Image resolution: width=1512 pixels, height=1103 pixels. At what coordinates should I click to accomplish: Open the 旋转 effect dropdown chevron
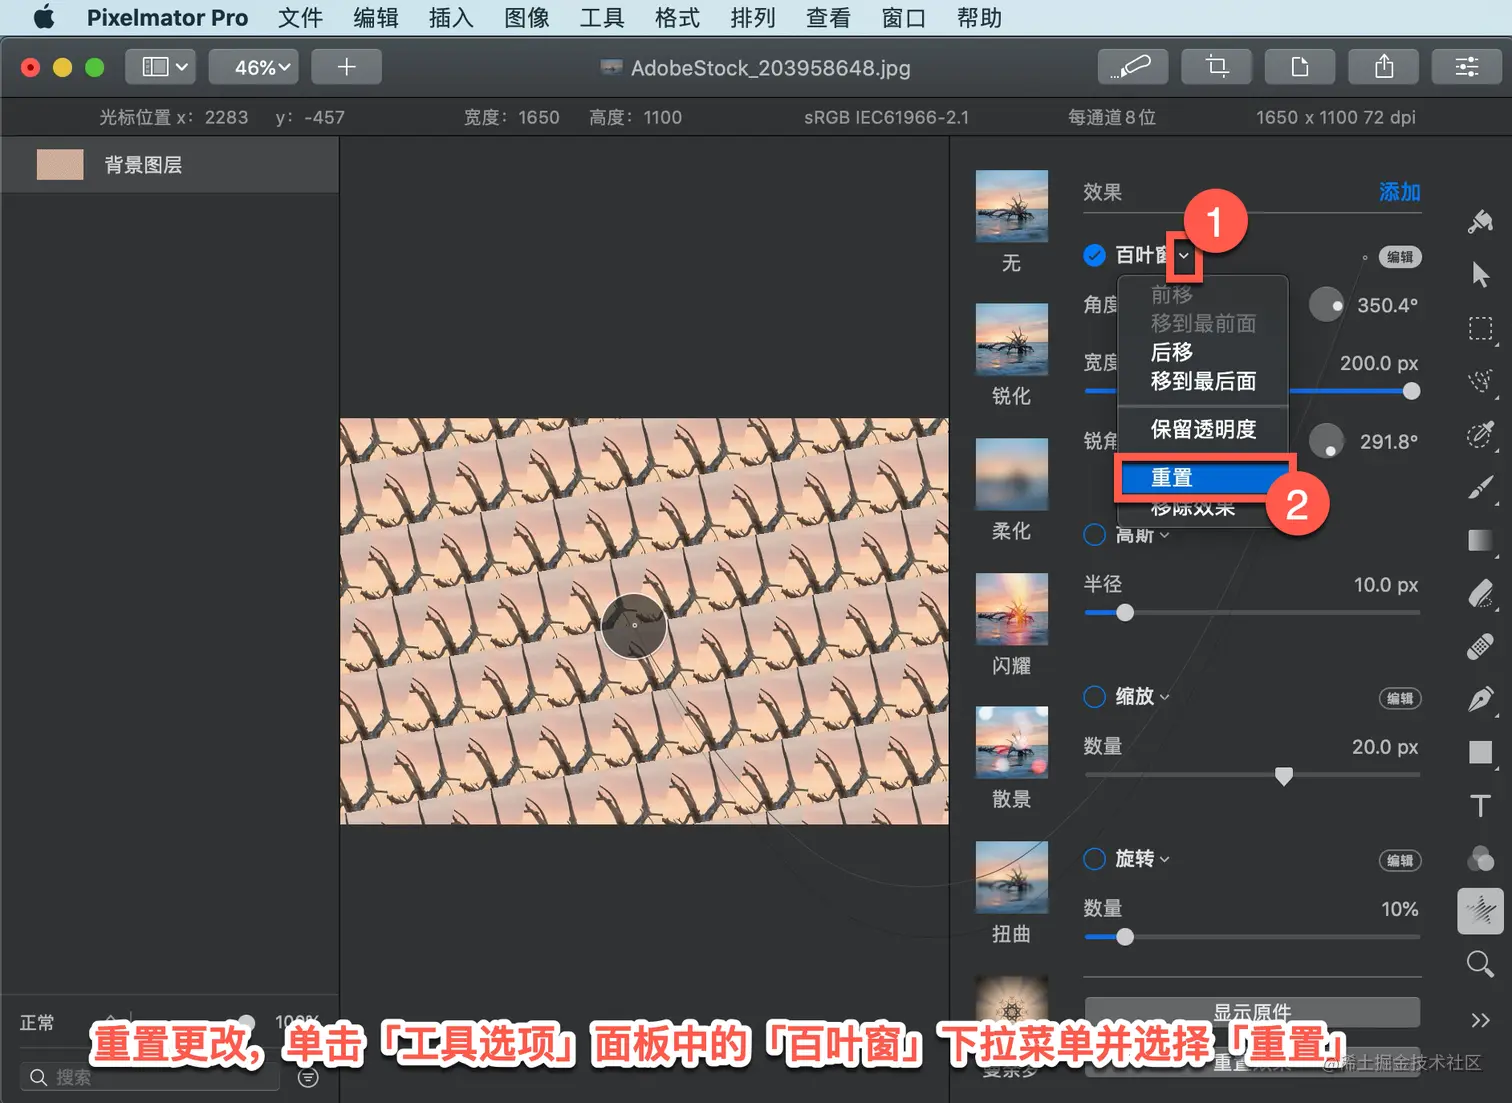(1165, 859)
